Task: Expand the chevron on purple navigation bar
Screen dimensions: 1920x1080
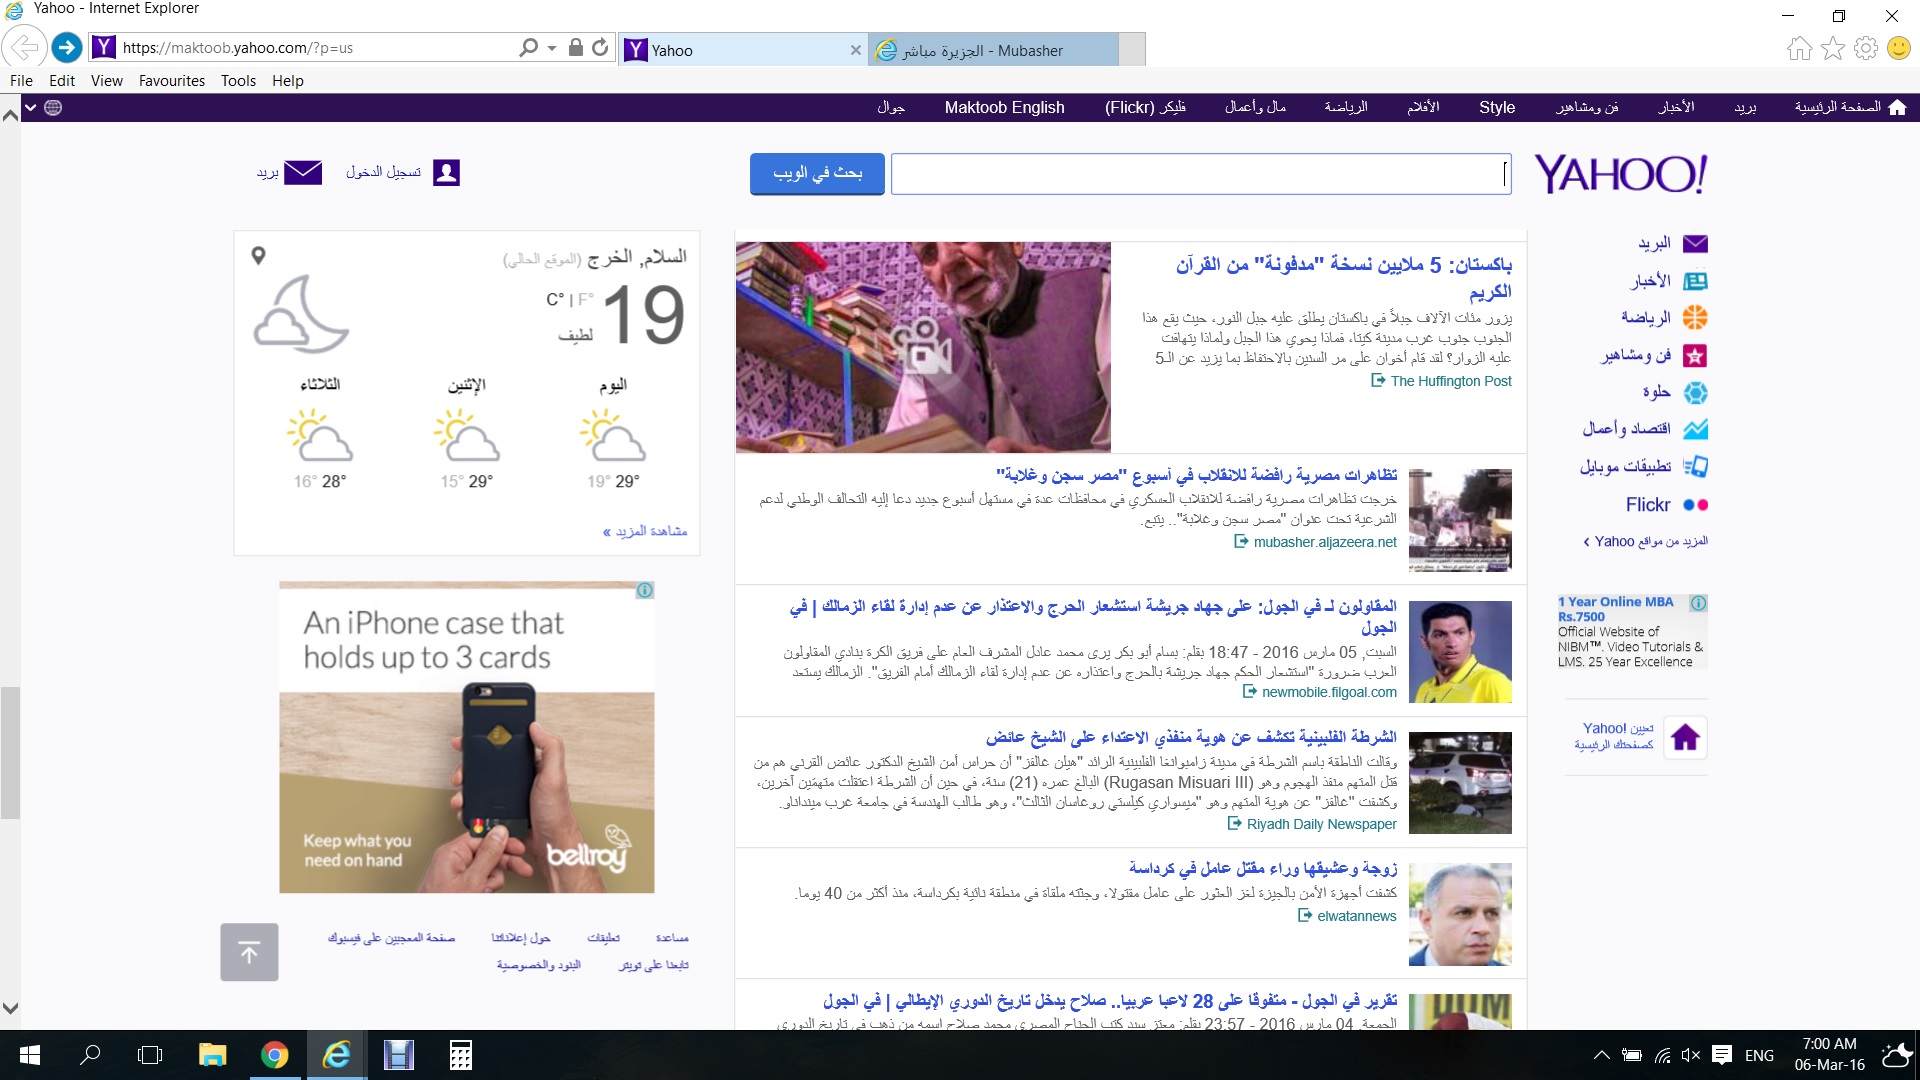Action: (x=31, y=107)
